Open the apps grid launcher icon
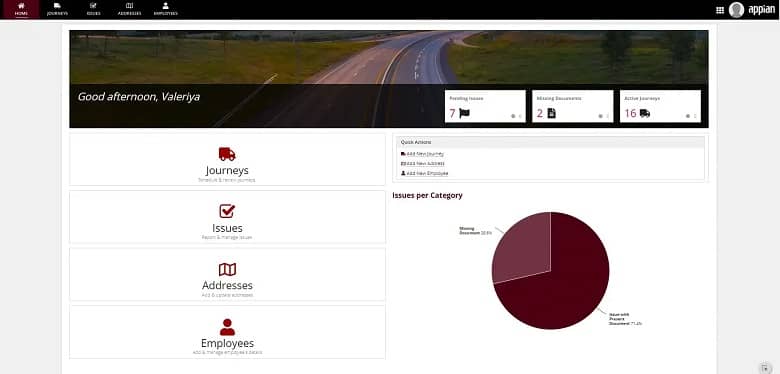Image resolution: width=780 pixels, height=374 pixels. pos(720,10)
